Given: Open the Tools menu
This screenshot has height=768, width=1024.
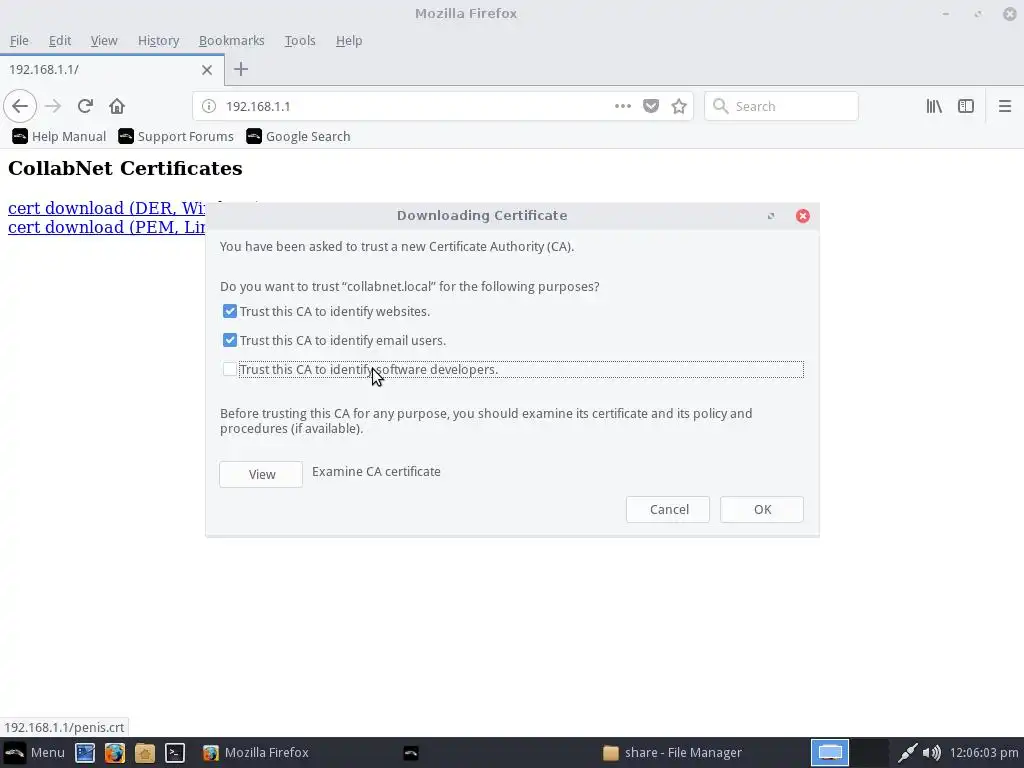Looking at the screenshot, I should (300, 40).
